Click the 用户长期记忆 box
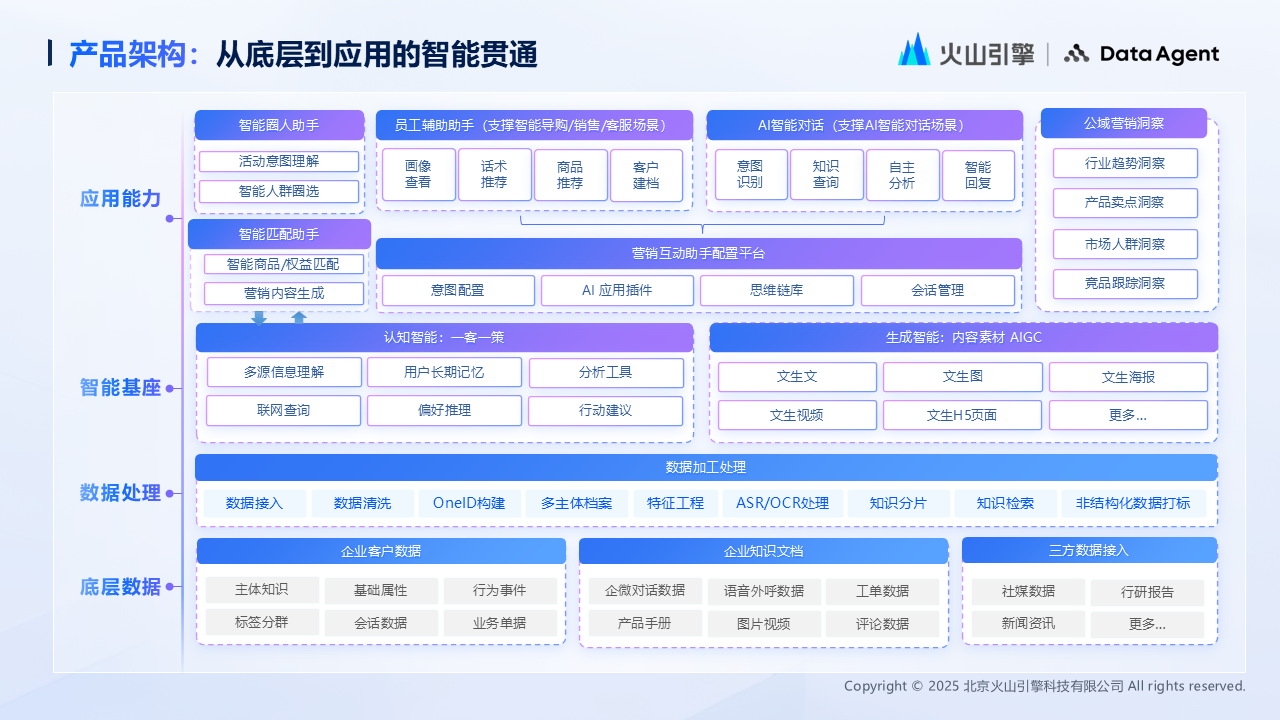 444,373
